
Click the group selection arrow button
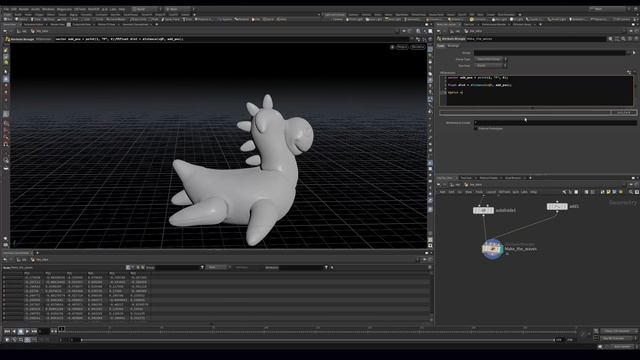[x=634, y=53]
